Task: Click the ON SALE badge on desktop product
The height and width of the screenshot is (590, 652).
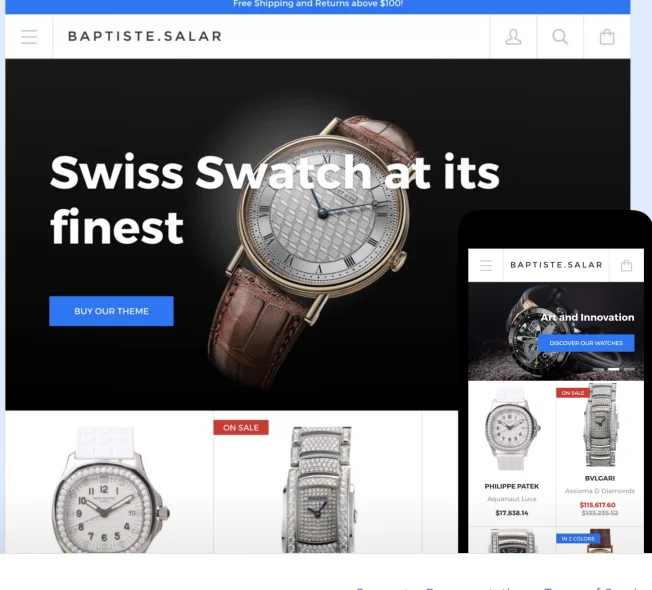Action: 241,427
